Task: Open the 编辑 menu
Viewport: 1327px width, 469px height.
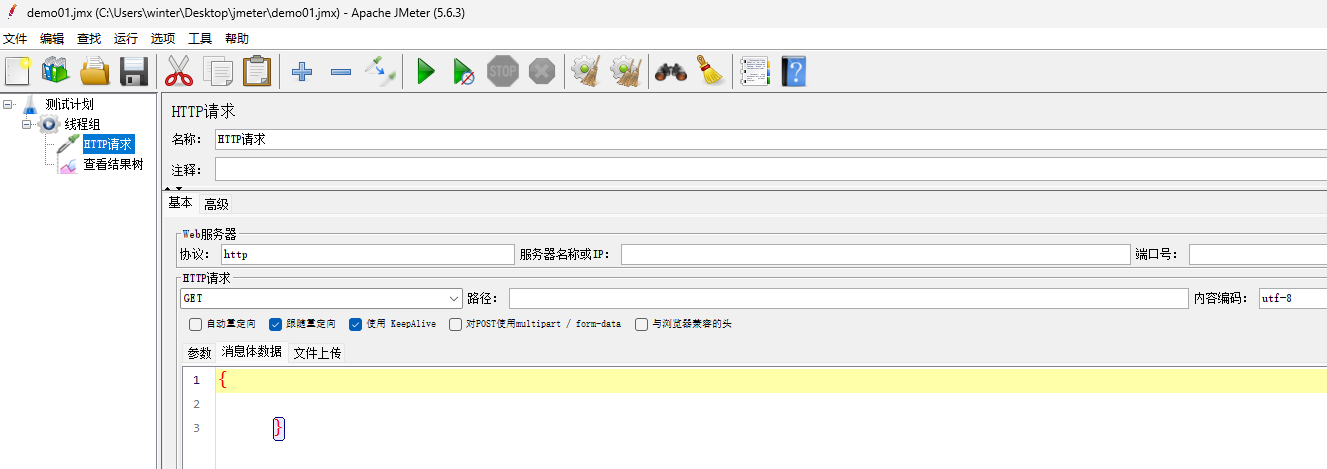Action: pyautogui.click(x=52, y=38)
